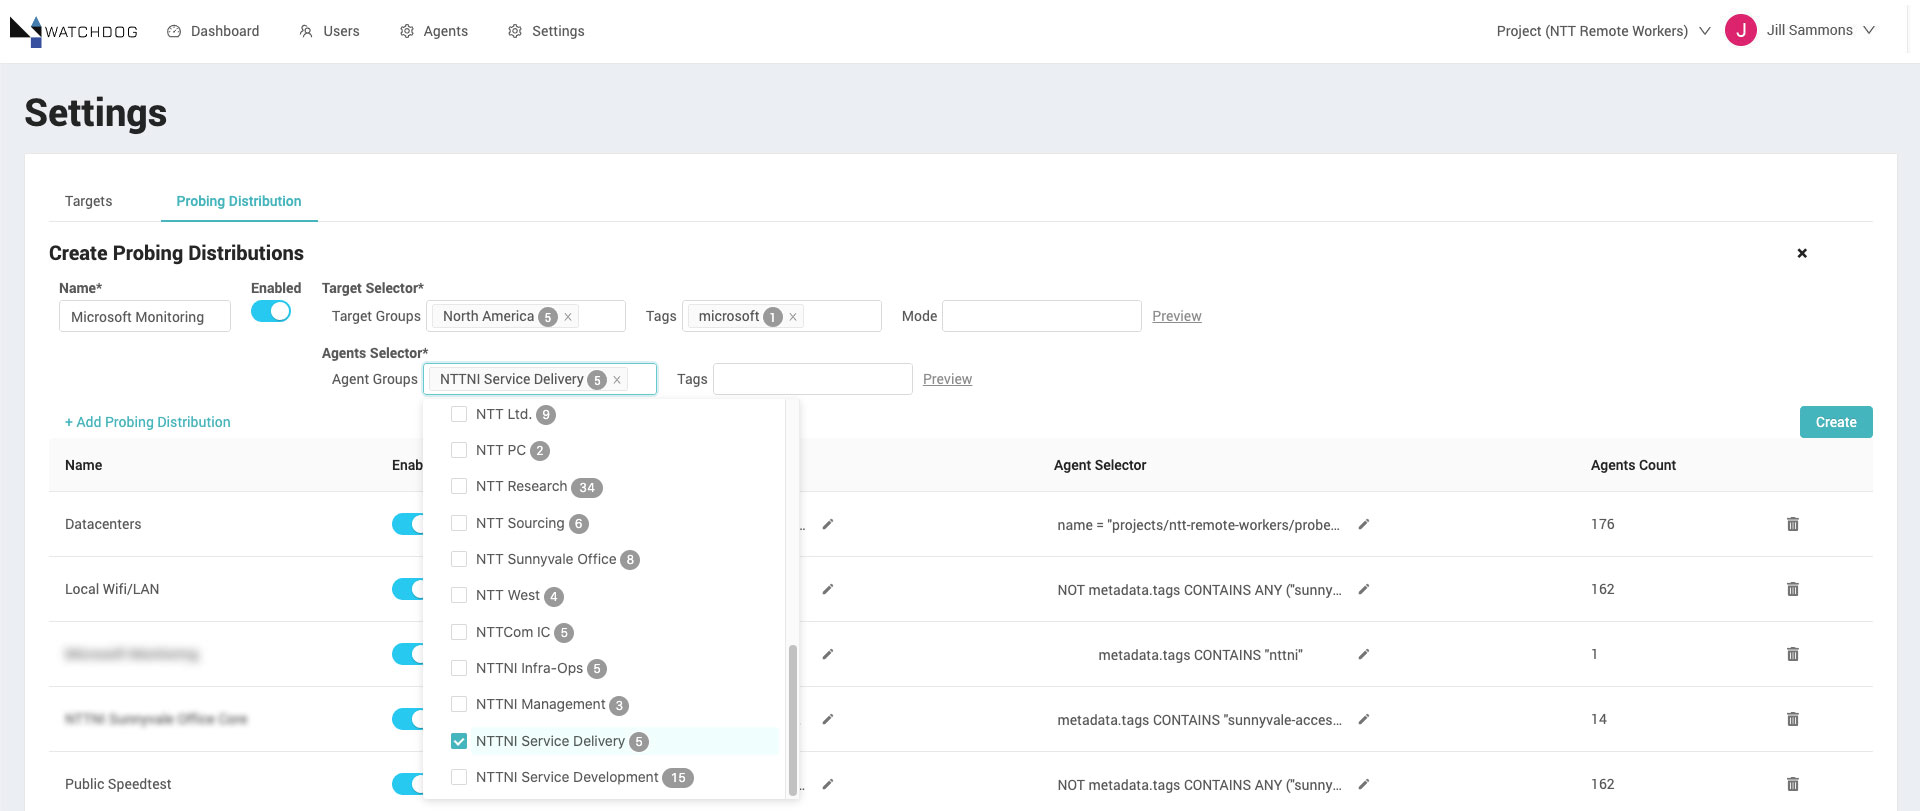Click the Datacenters row name

tap(103, 524)
